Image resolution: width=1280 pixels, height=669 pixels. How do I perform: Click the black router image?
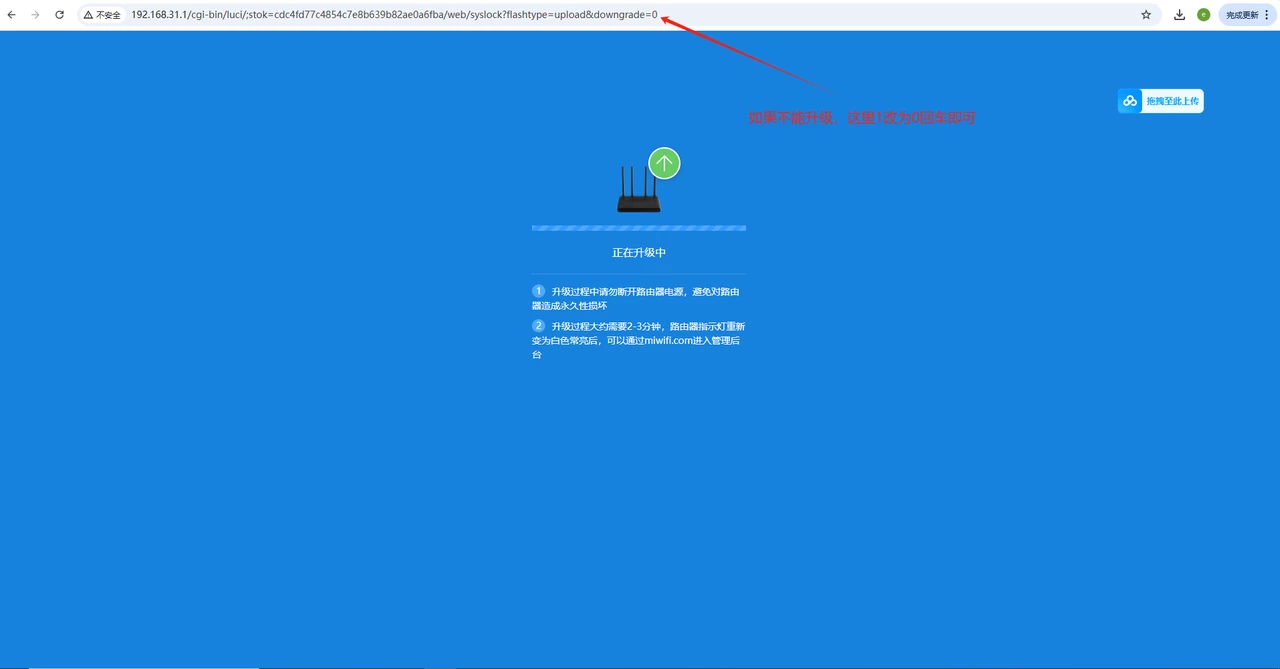coord(638,192)
